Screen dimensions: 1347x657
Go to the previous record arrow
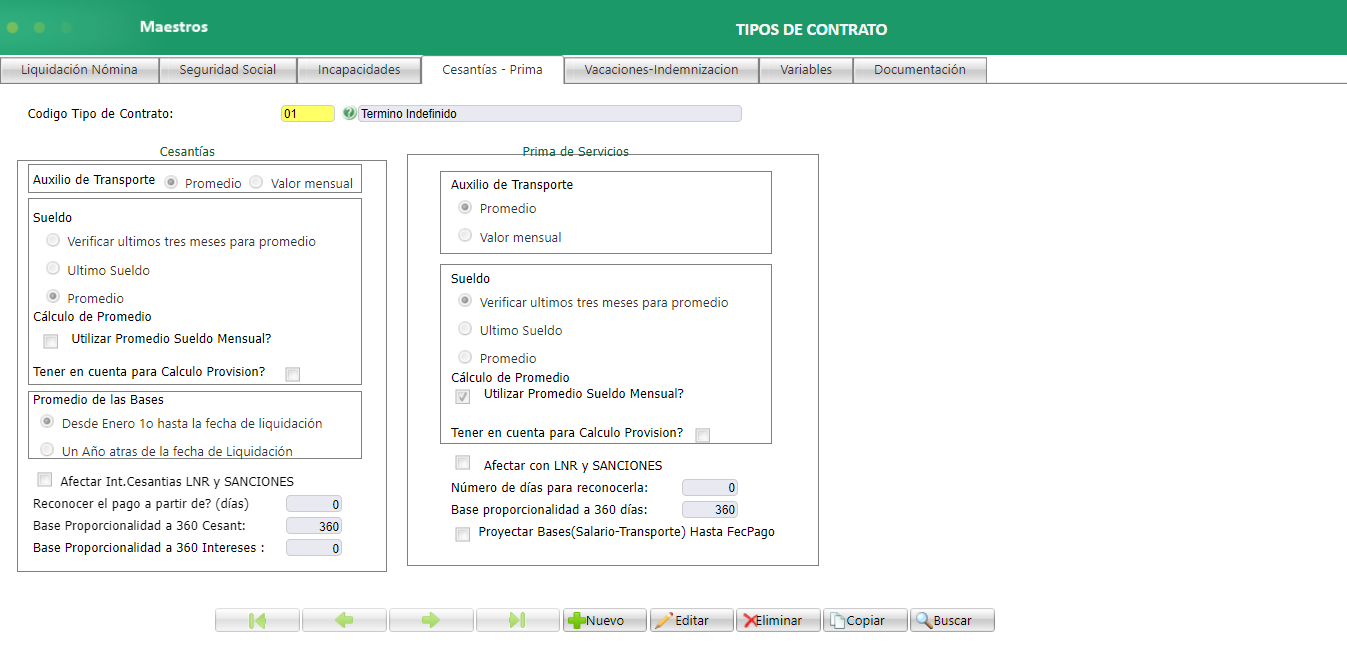pyautogui.click(x=344, y=620)
